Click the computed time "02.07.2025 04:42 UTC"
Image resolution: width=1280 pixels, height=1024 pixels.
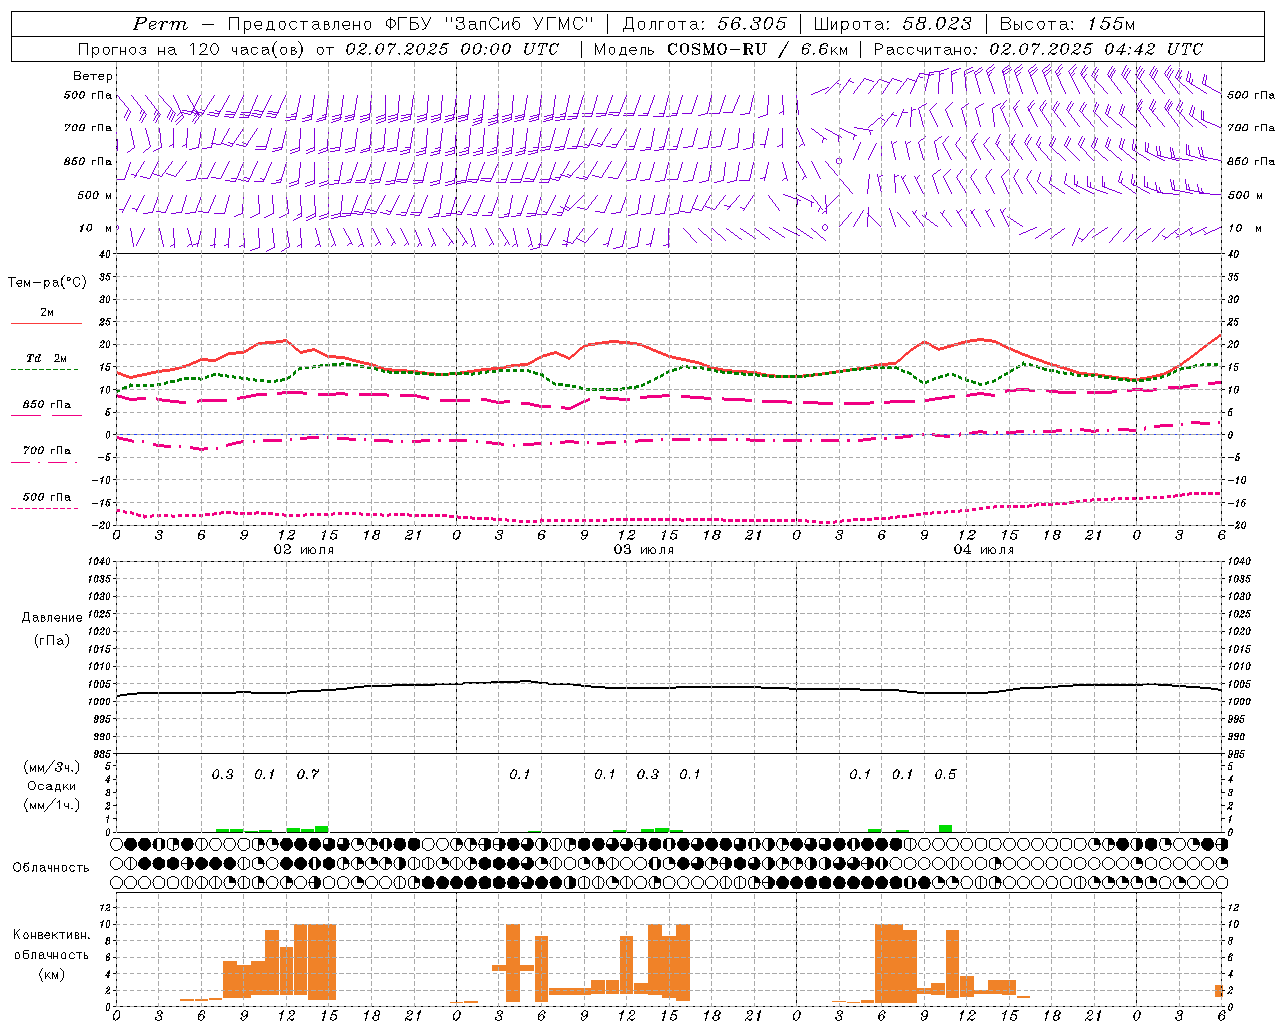coord(1096,49)
